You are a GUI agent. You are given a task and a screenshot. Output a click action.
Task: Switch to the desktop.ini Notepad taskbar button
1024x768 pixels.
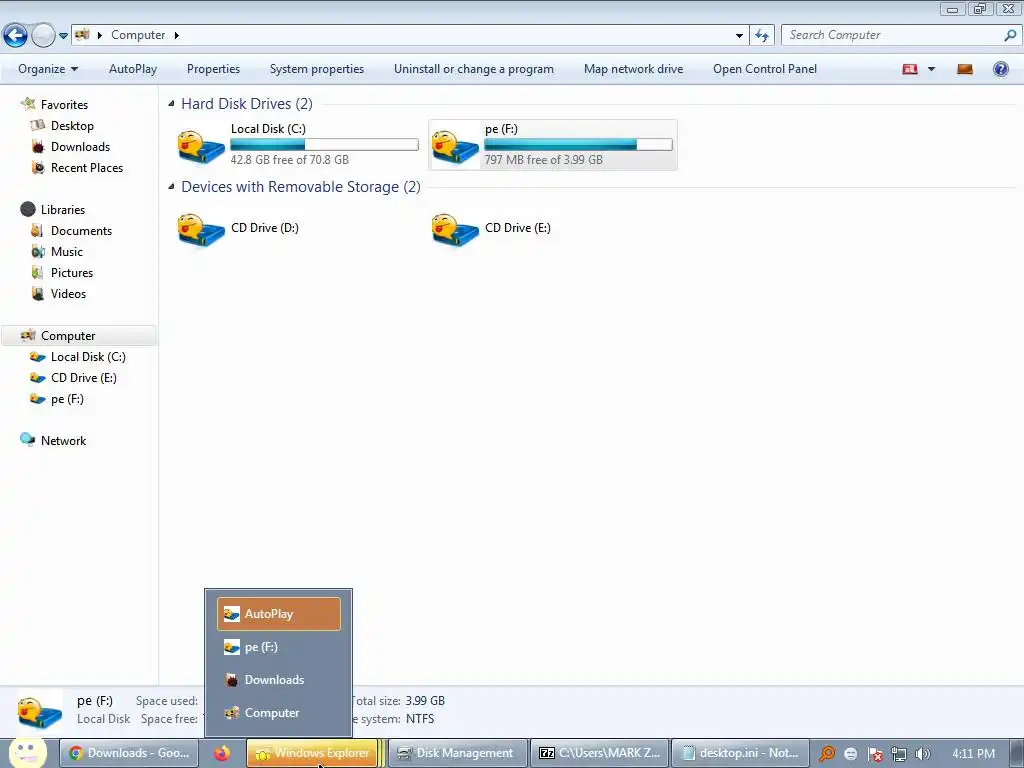coord(741,753)
